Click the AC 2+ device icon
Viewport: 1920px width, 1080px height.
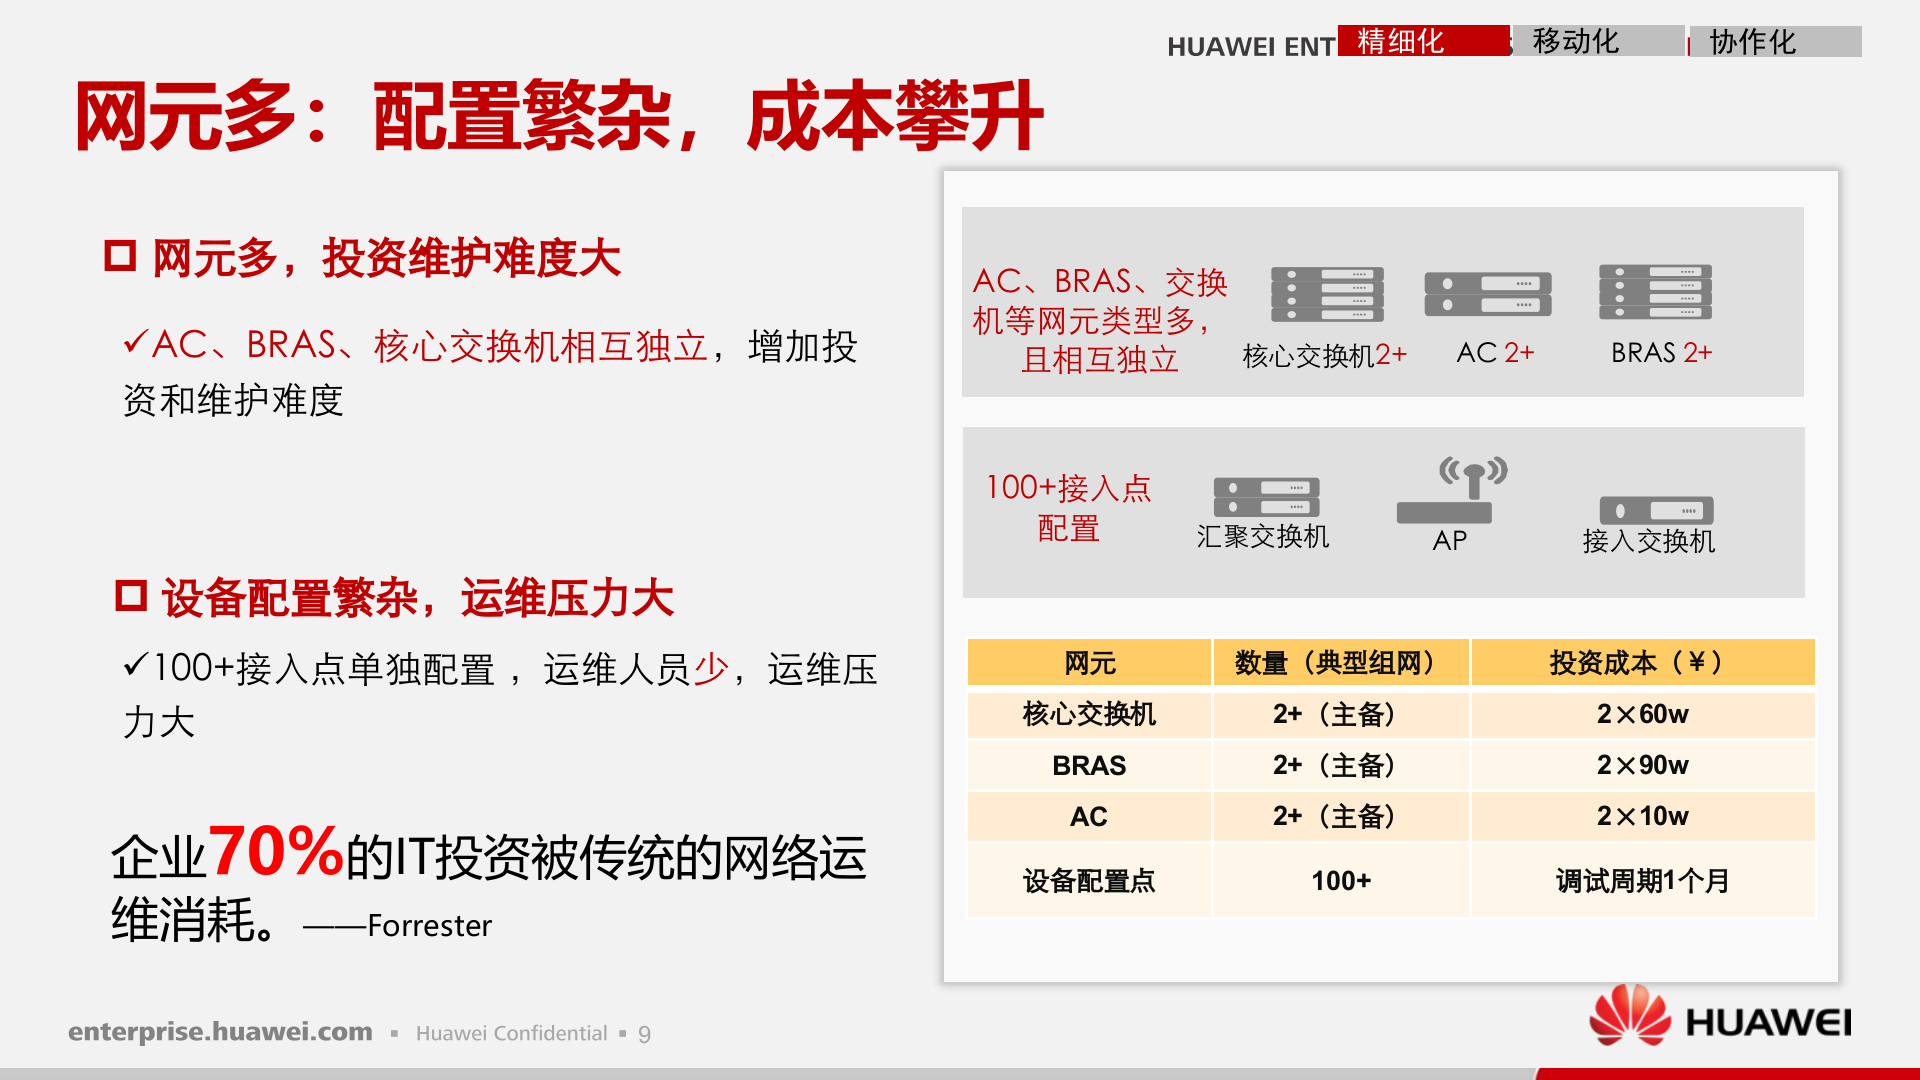(1490, 293)
